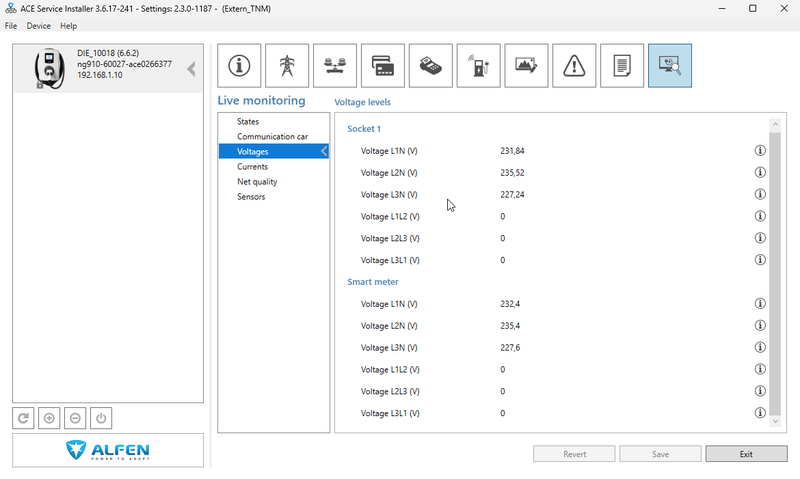Image resolution: width=800 pixels, height=479 pixels.
Task: Select the Currents entry
Action: click(x=252, y=167)
